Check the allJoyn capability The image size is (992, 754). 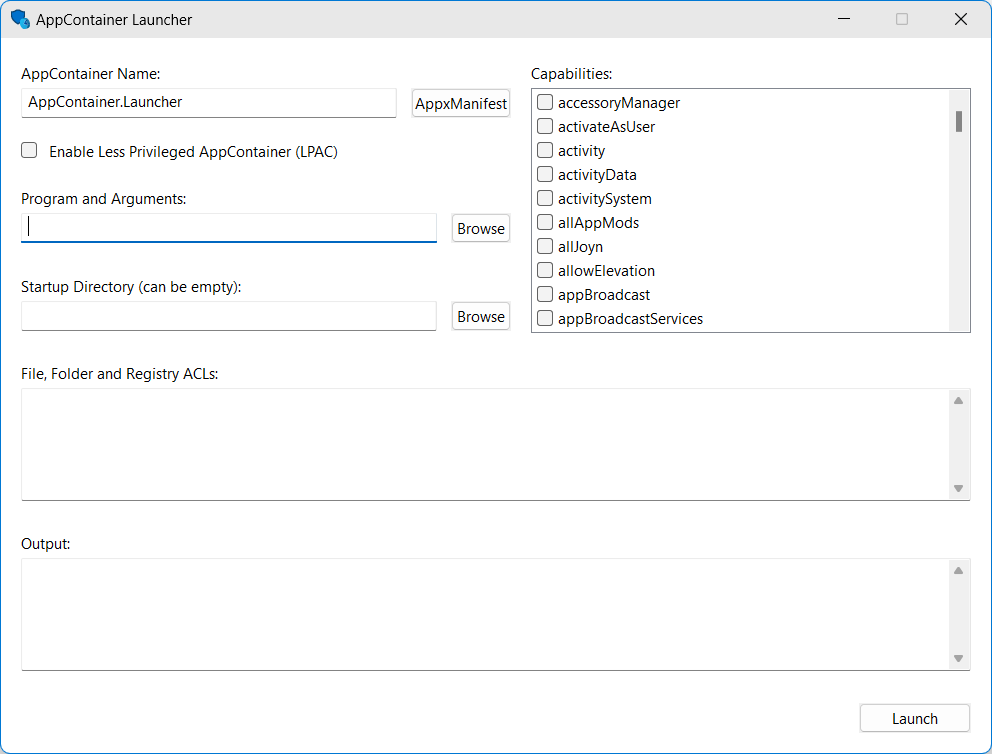[545, 246]
